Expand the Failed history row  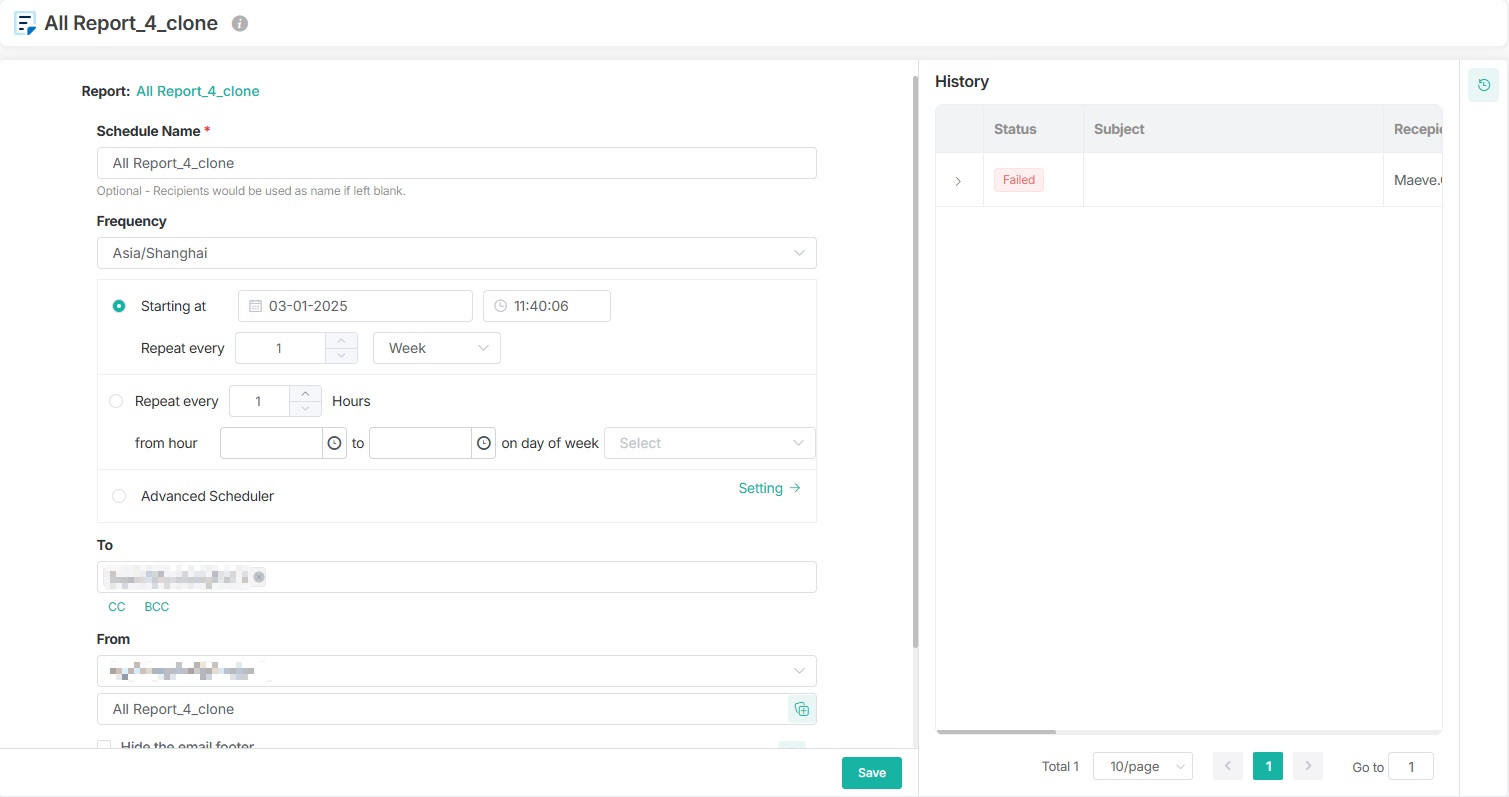tap(958, 181)
